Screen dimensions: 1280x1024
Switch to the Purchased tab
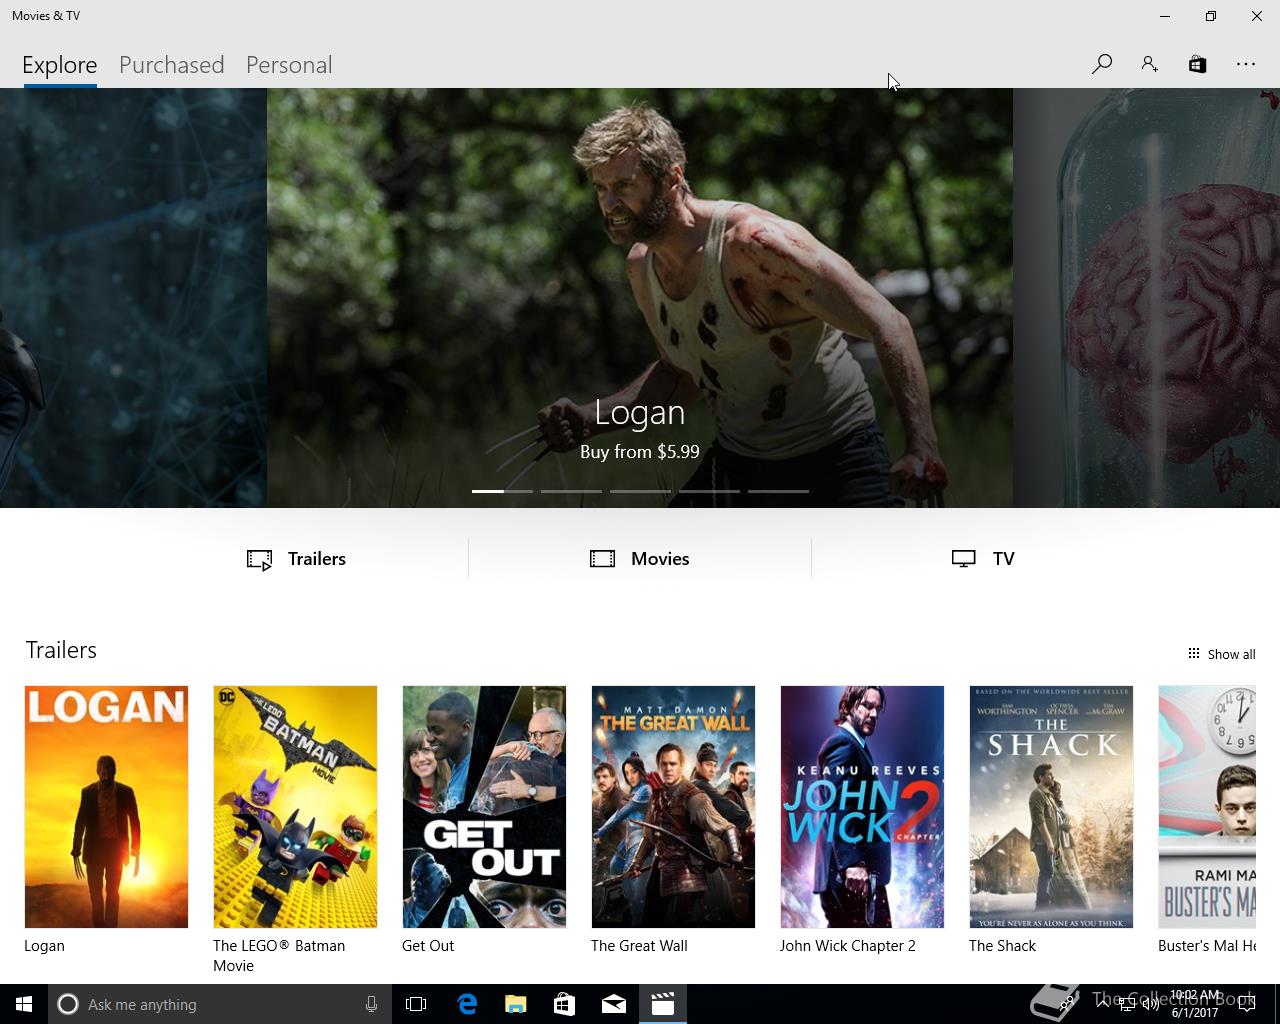click(171, 65)
